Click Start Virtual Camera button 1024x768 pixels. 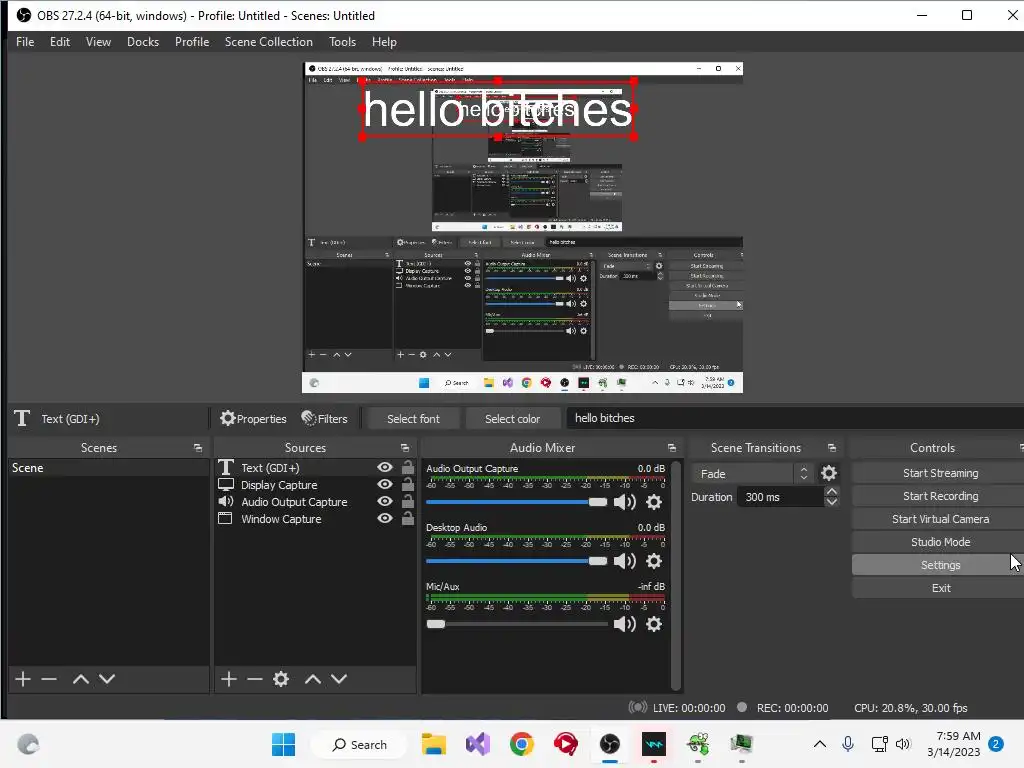coord(940,519)
